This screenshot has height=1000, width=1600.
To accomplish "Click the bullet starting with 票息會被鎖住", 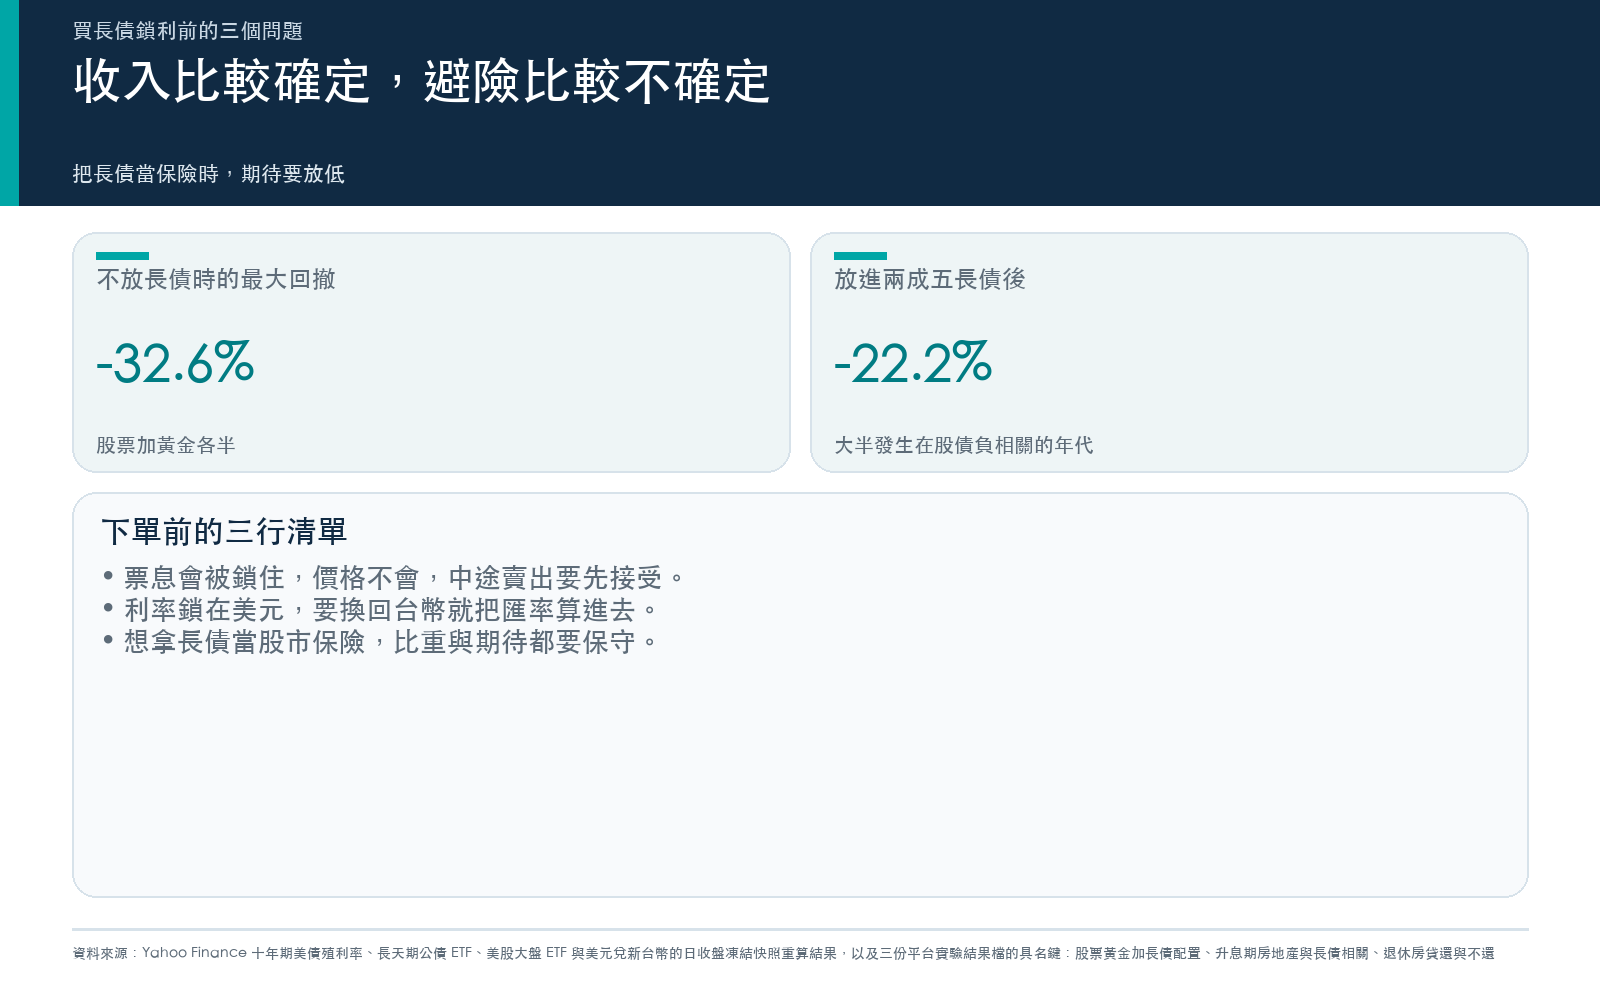I will 394,578.
